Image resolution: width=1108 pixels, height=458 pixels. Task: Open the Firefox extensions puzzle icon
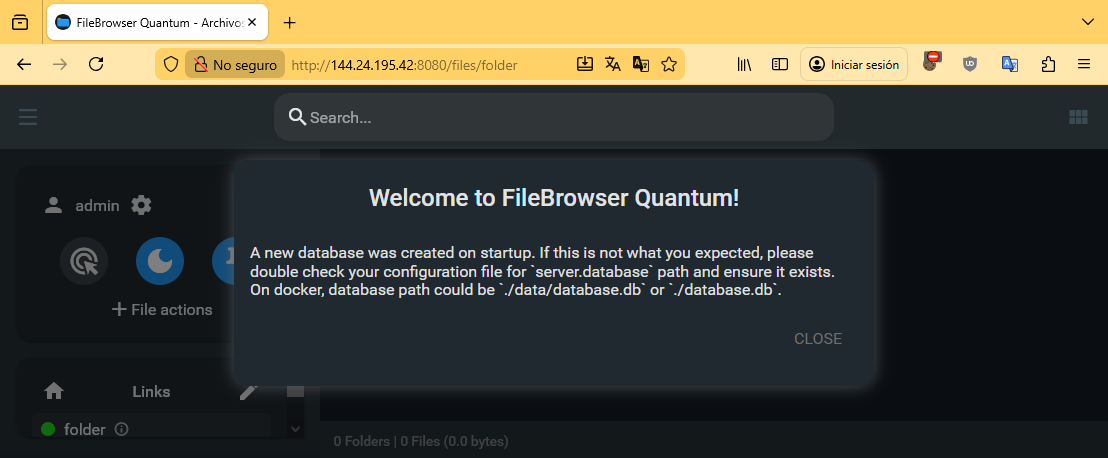click(1048, 64)
